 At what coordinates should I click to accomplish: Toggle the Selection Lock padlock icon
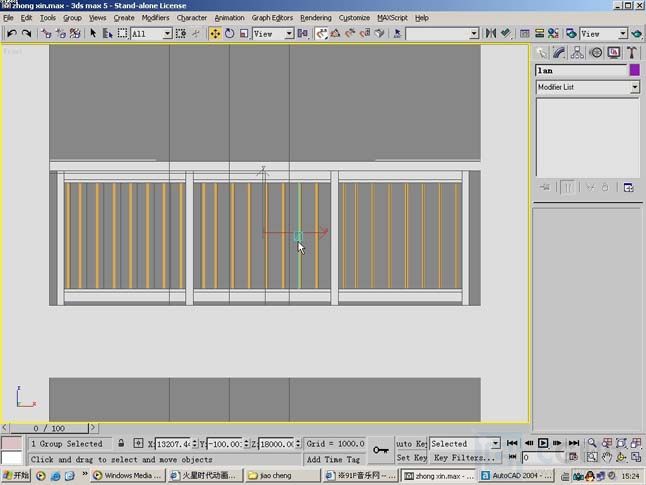coord(121,443)
